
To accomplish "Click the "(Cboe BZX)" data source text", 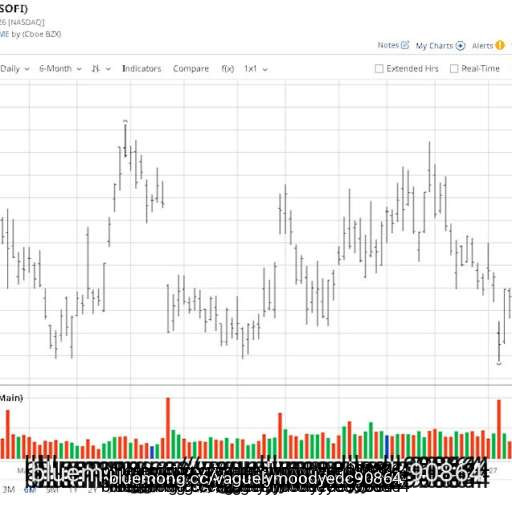I will pos(41,34).
